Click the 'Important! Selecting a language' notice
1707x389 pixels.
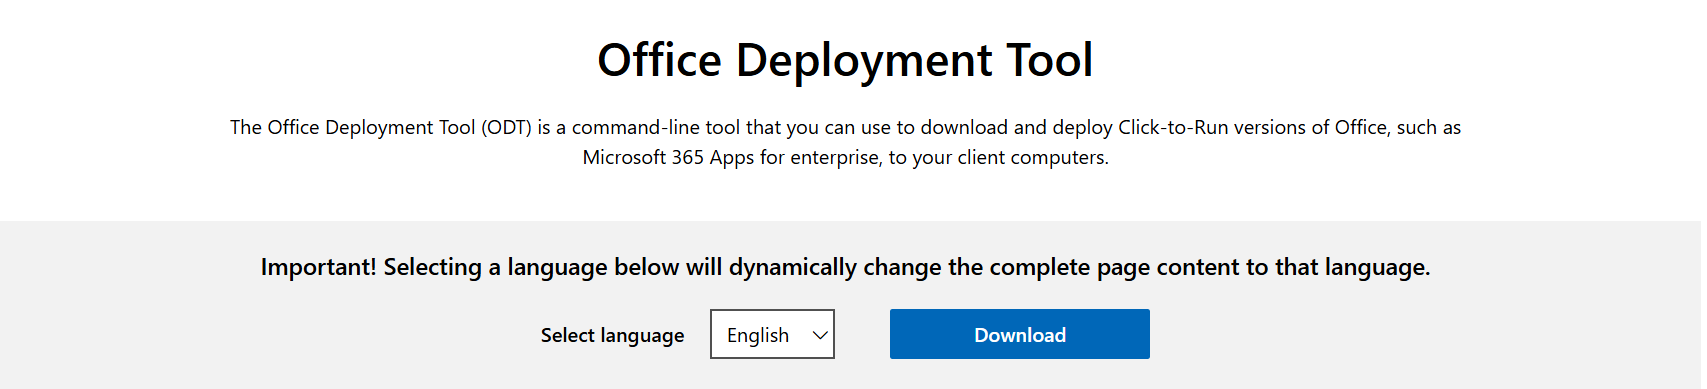tap(845, 267)
